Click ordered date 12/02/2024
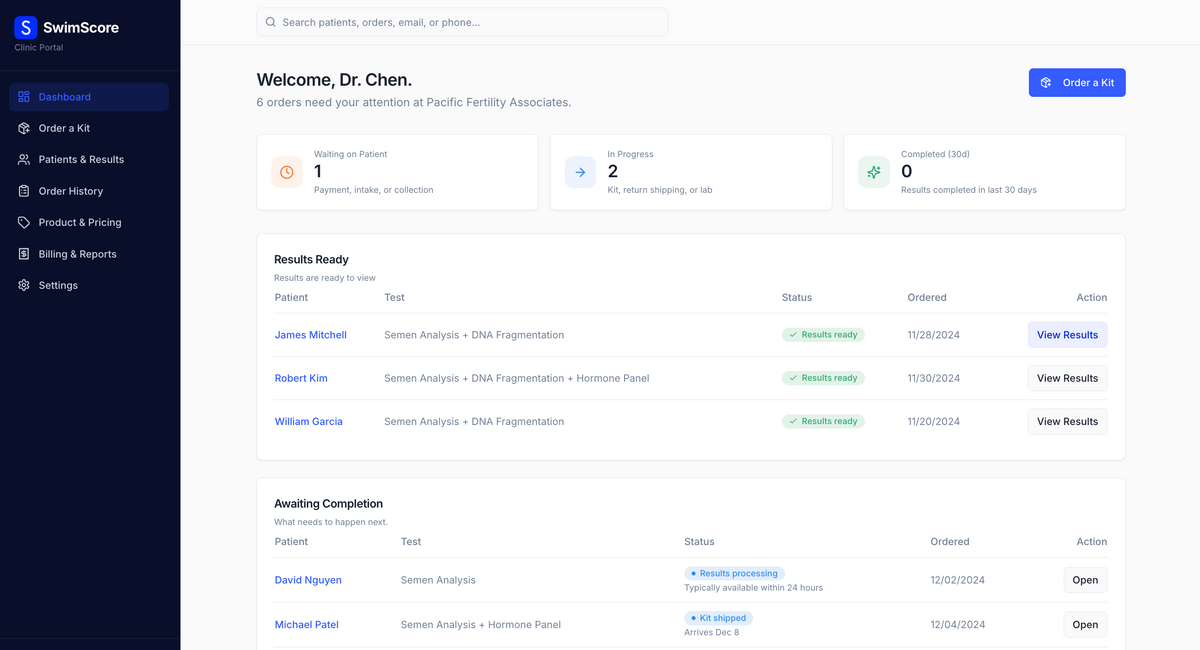Screen dimensions: 1200x650 [x=957, y=580]
